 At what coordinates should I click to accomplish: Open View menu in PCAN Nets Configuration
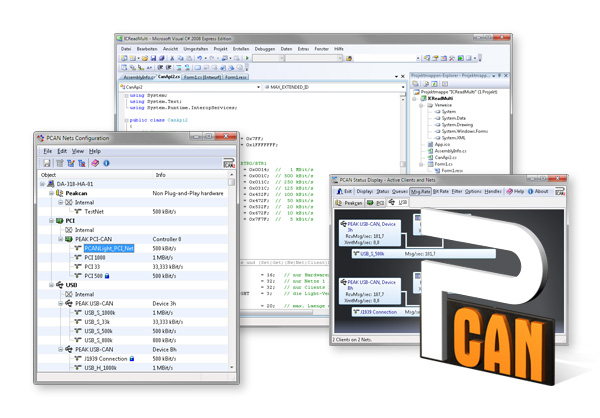click(78, 151)
